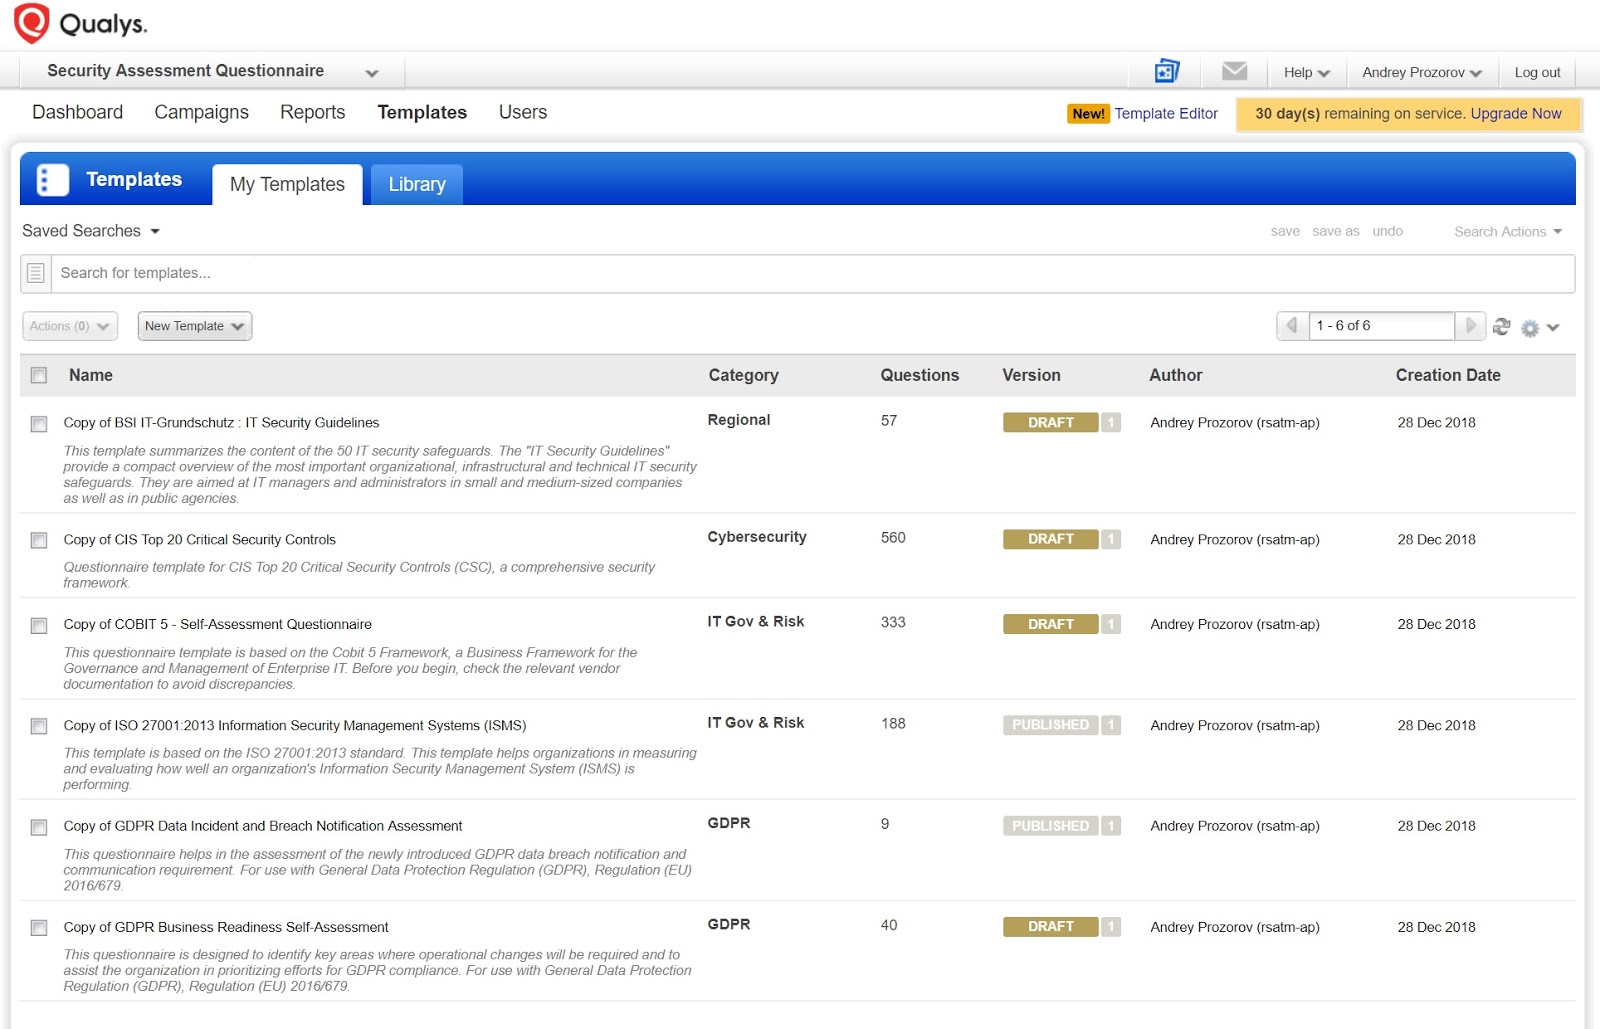Image resolution: width=1600 pixels, height=1029 pixels.
Task: Tick the GDPR Data Incident and Breach checkbox
Action: click(39, 827)
